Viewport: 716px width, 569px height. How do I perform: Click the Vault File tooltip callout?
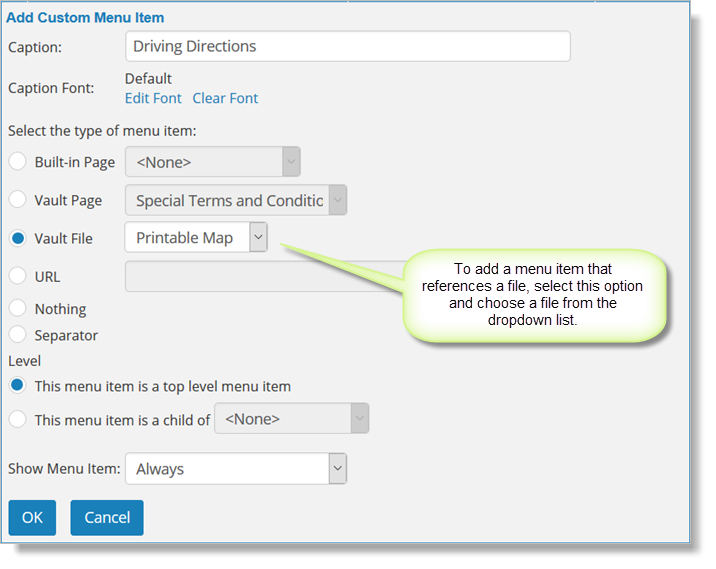(533, 295)
